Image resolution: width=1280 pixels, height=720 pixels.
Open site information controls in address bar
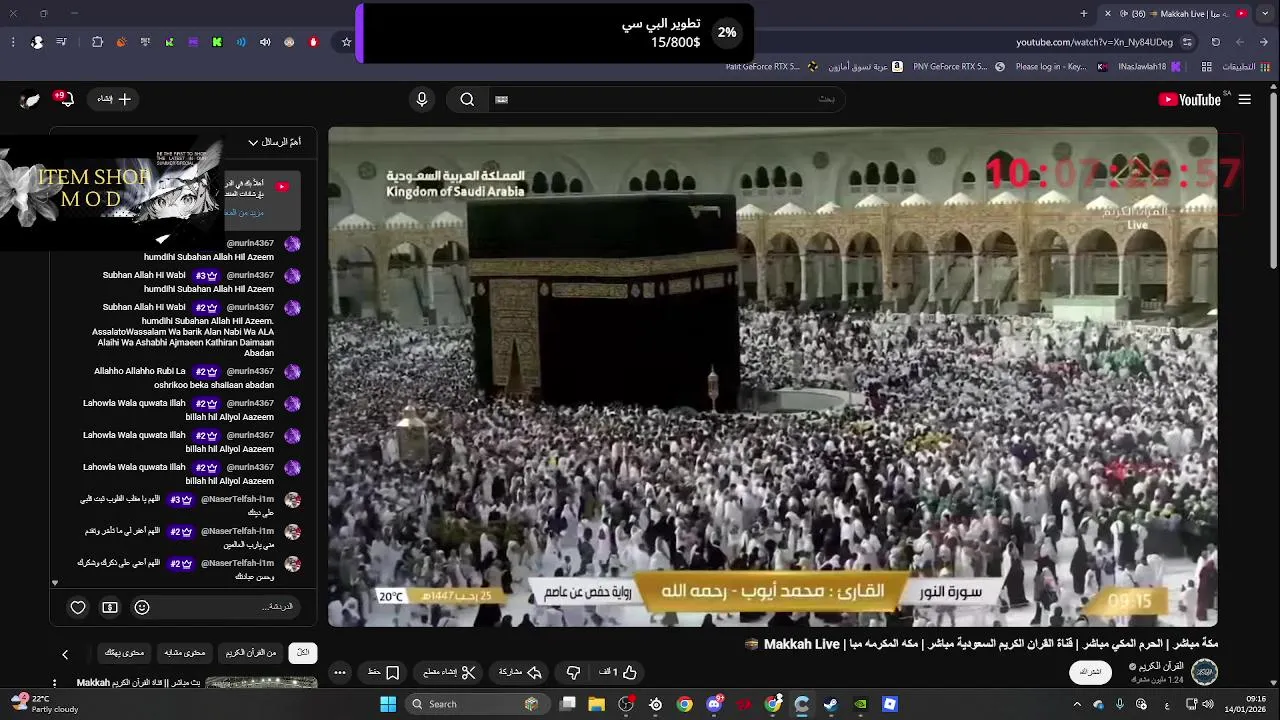point(1187,42)
